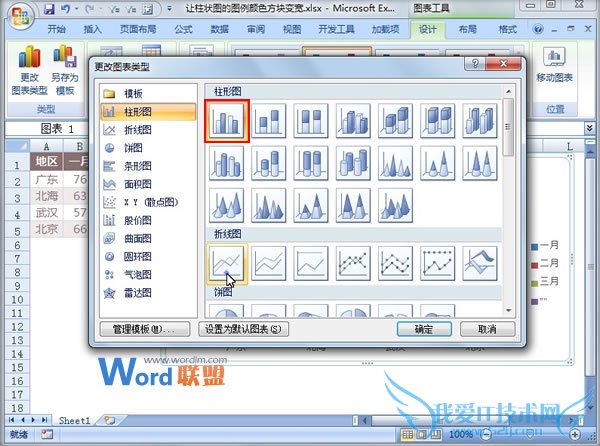This screenshot has width=600, height=446.
Task: Select the 曲面图 surface category
Action: point(148,239)
